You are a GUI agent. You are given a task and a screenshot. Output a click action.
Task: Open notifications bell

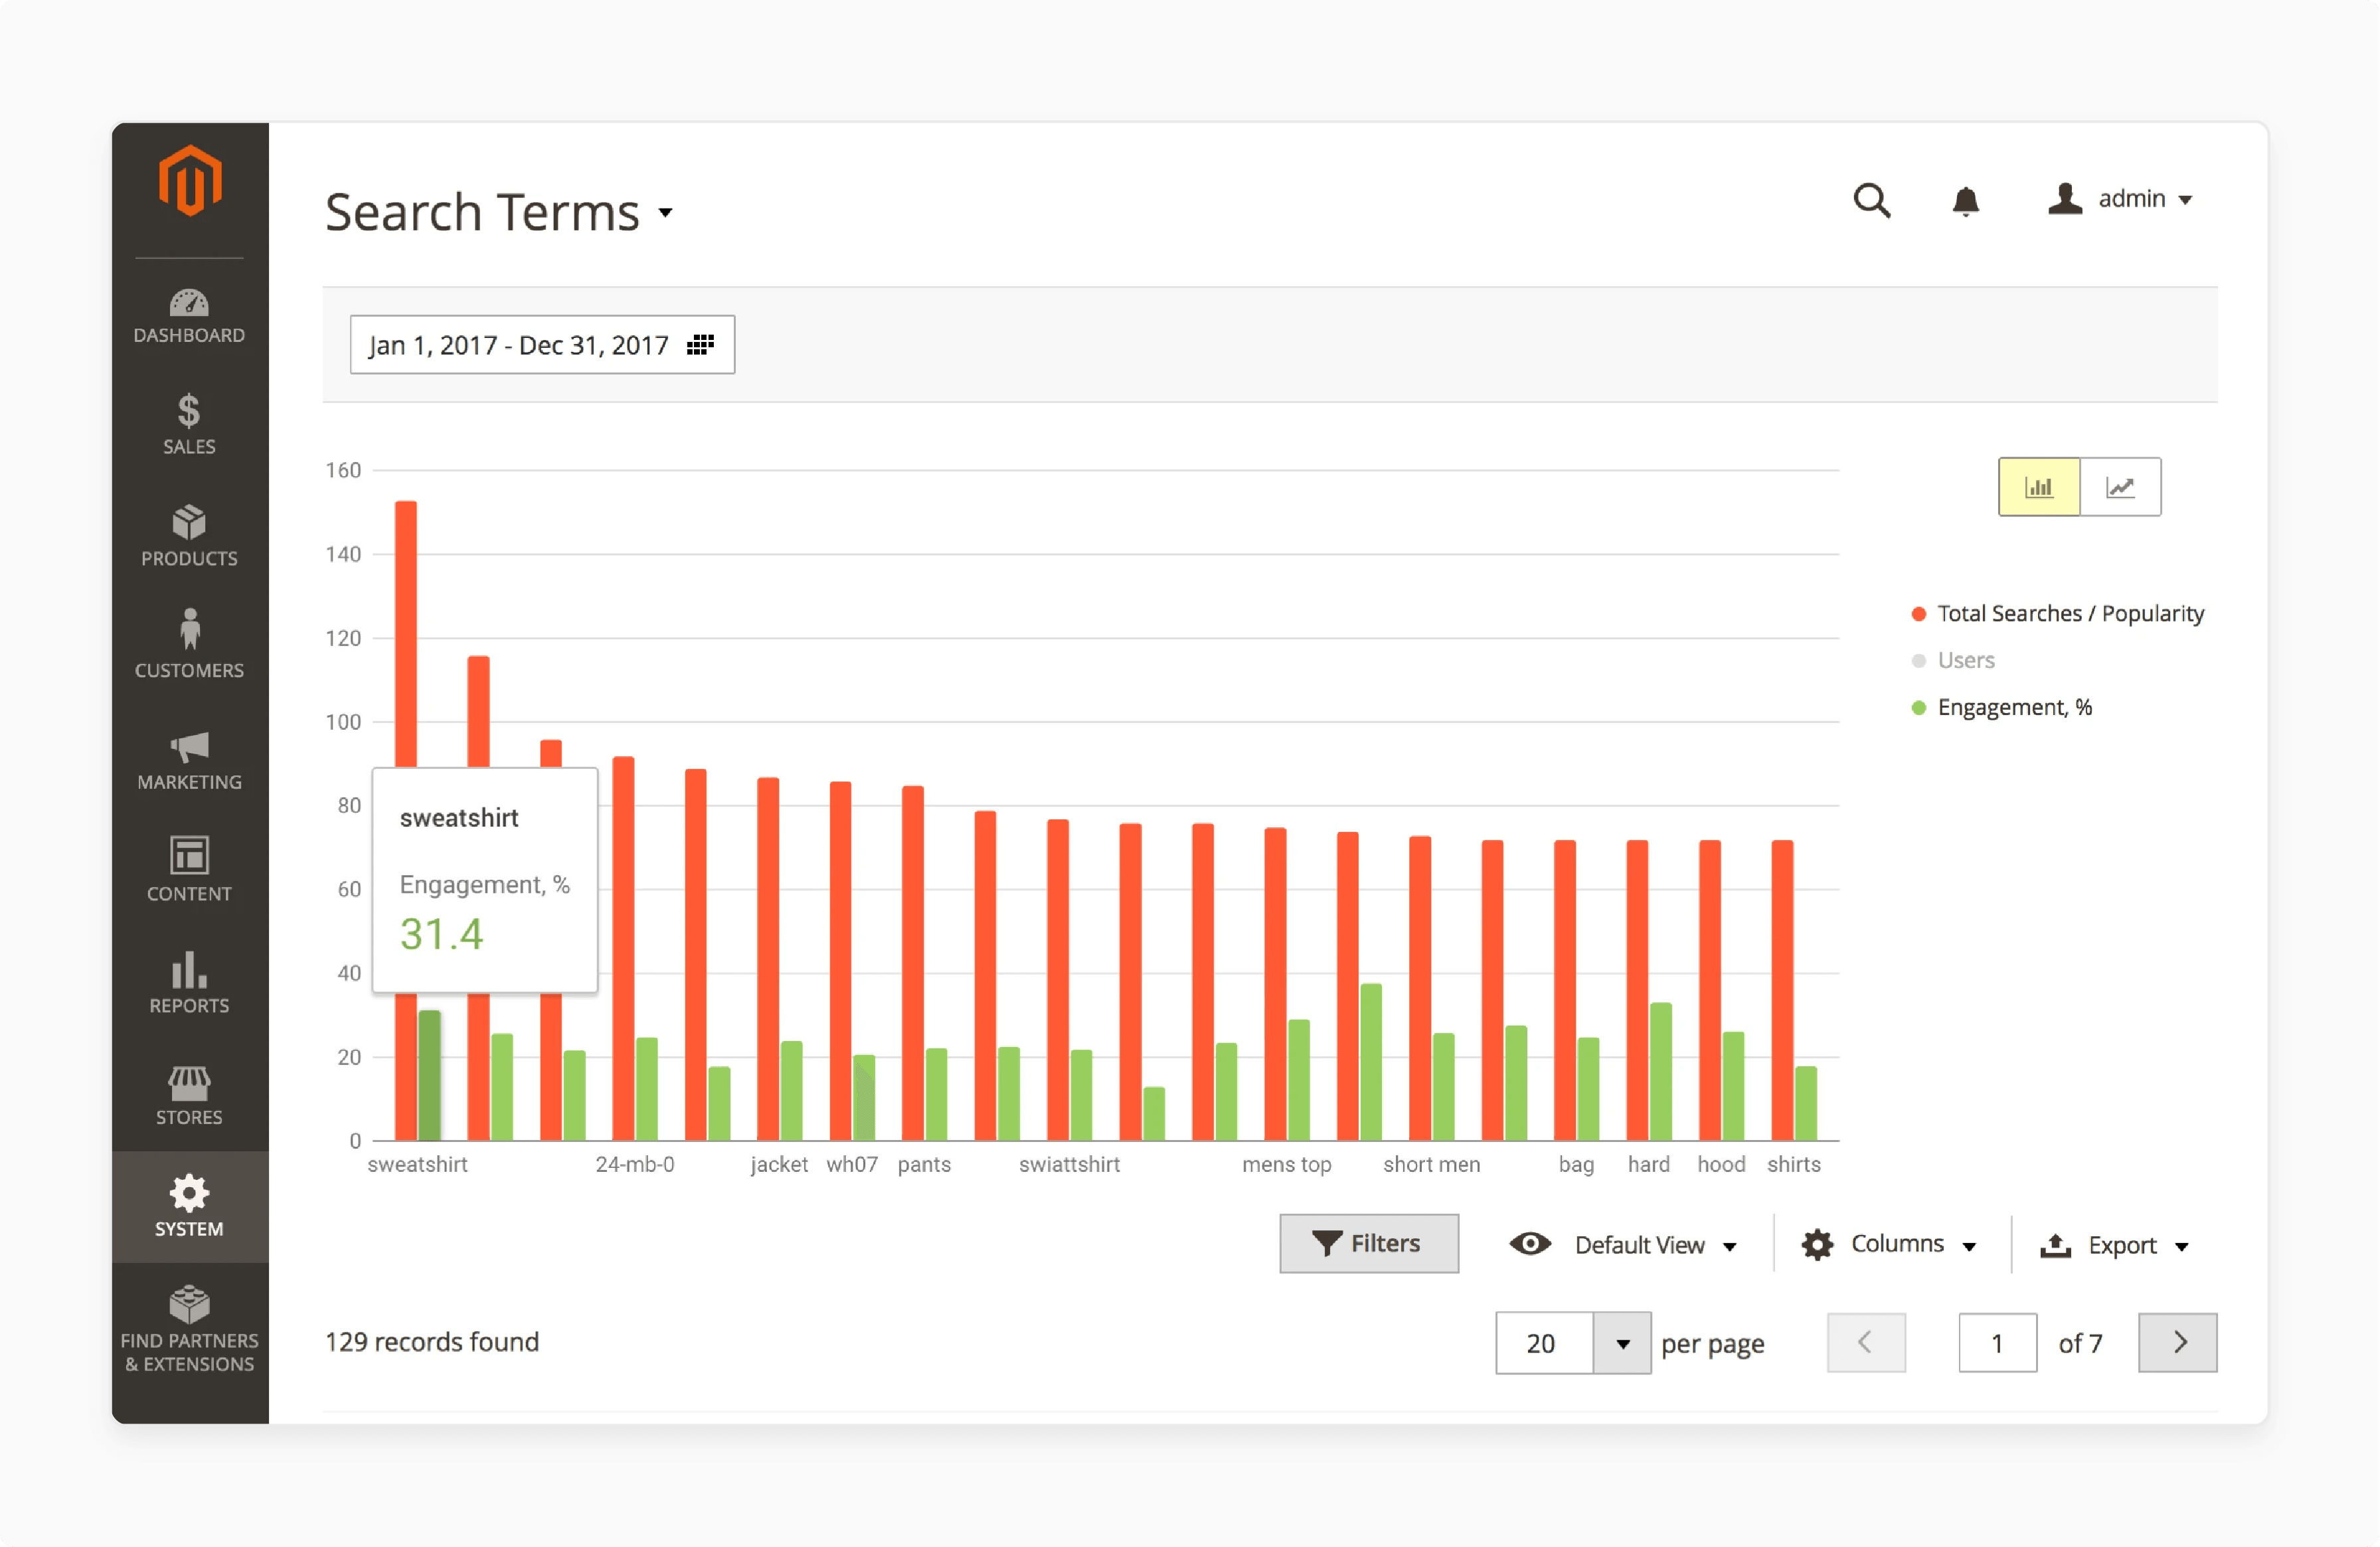1966,200
